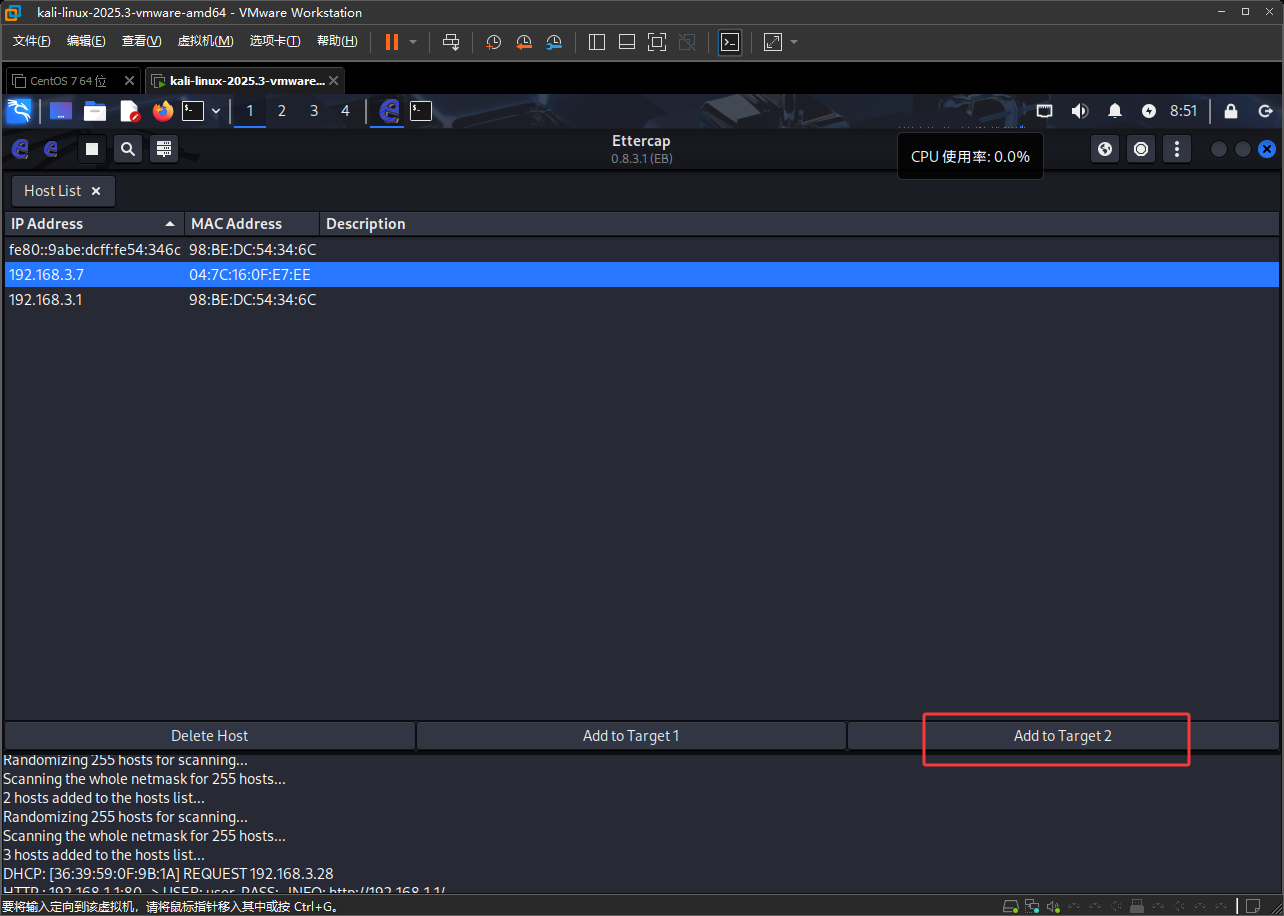Image resolution: width=1284 pixels, height=916 pixels.
Task: Open the file manager in Kali panel
Action: coord(95,111)
